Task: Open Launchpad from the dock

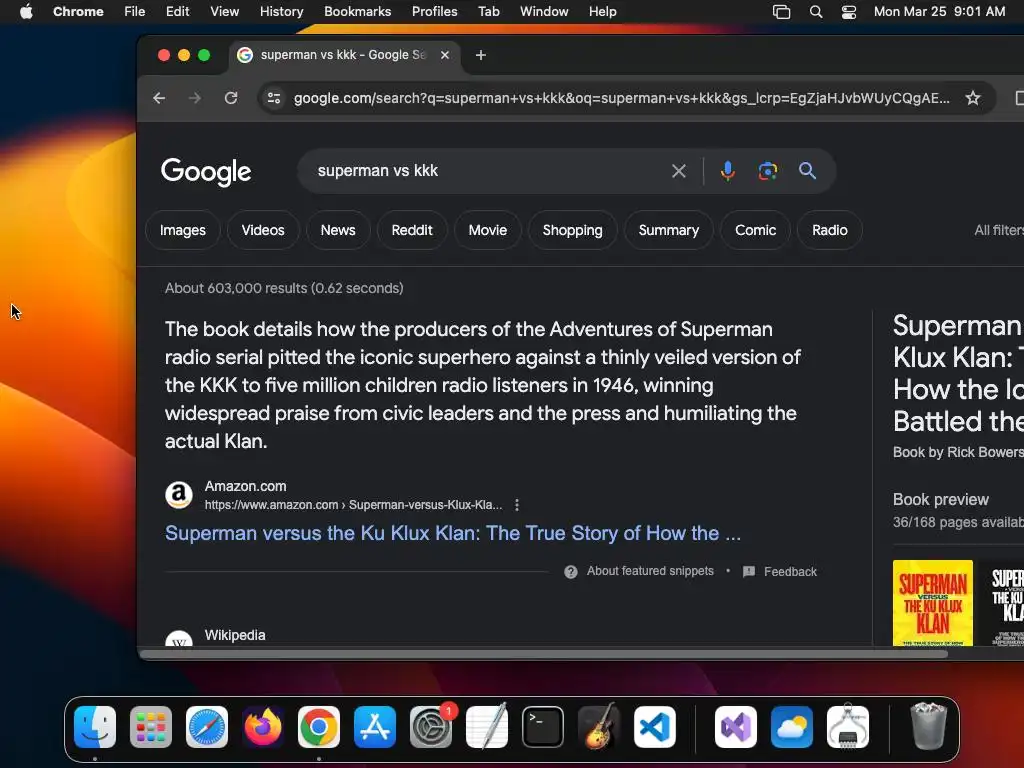Action: point(151,727)
